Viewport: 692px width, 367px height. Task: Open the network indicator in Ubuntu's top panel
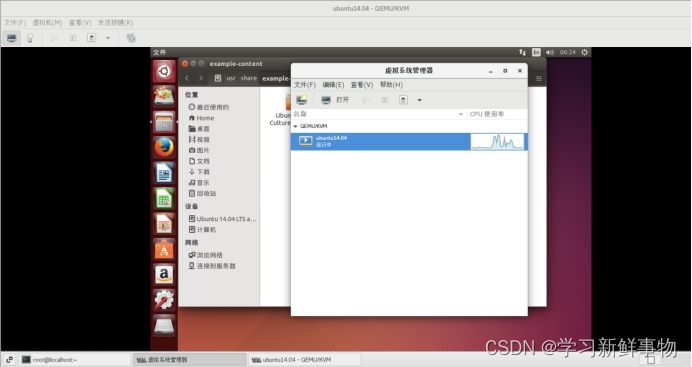pos(523,52)
